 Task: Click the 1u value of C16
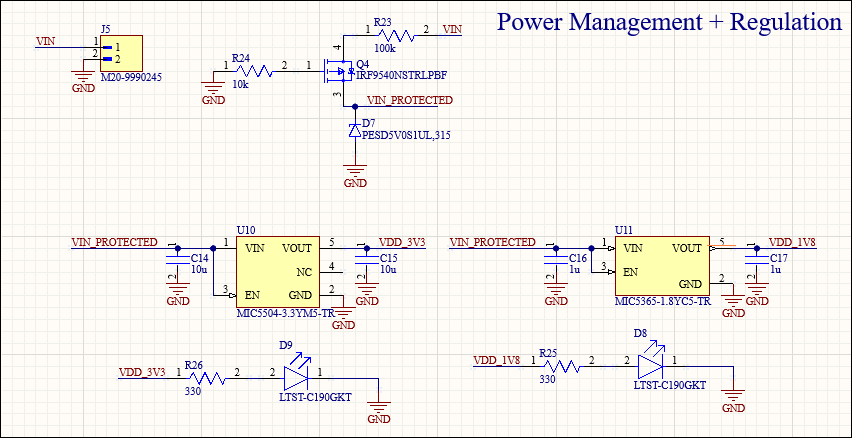pos(574,269)
